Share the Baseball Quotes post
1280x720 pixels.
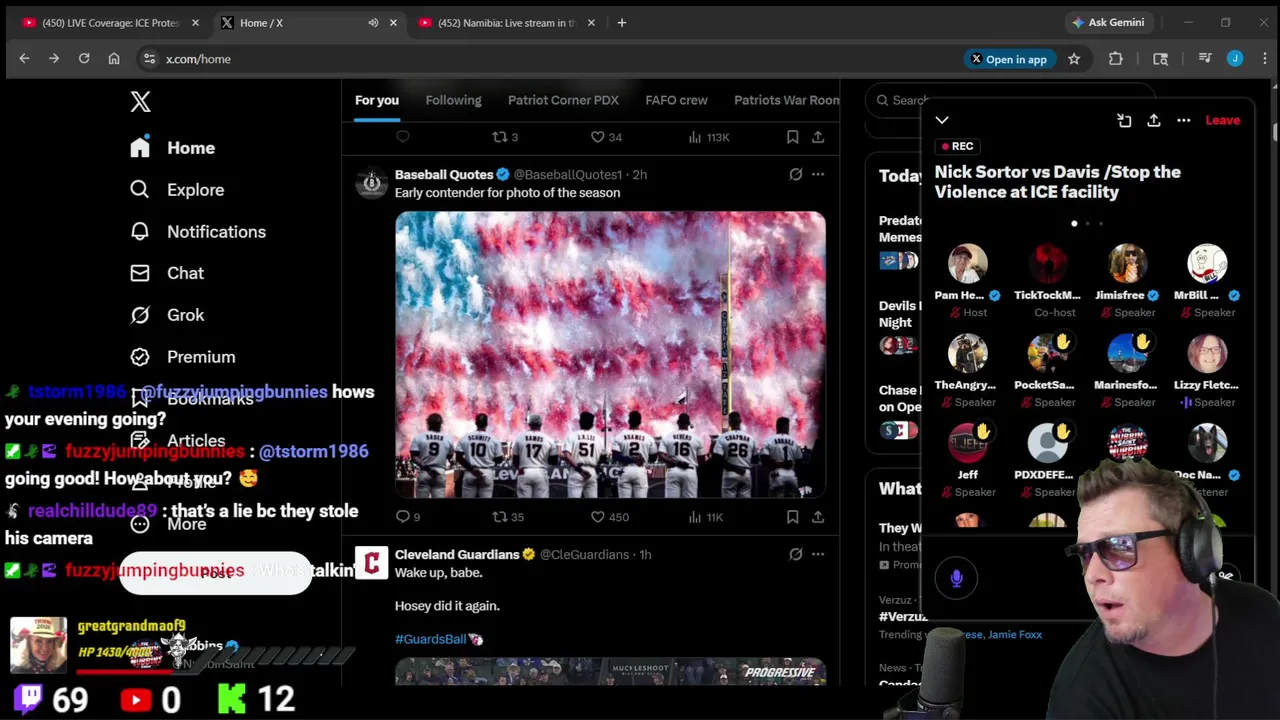click(818, 517)
